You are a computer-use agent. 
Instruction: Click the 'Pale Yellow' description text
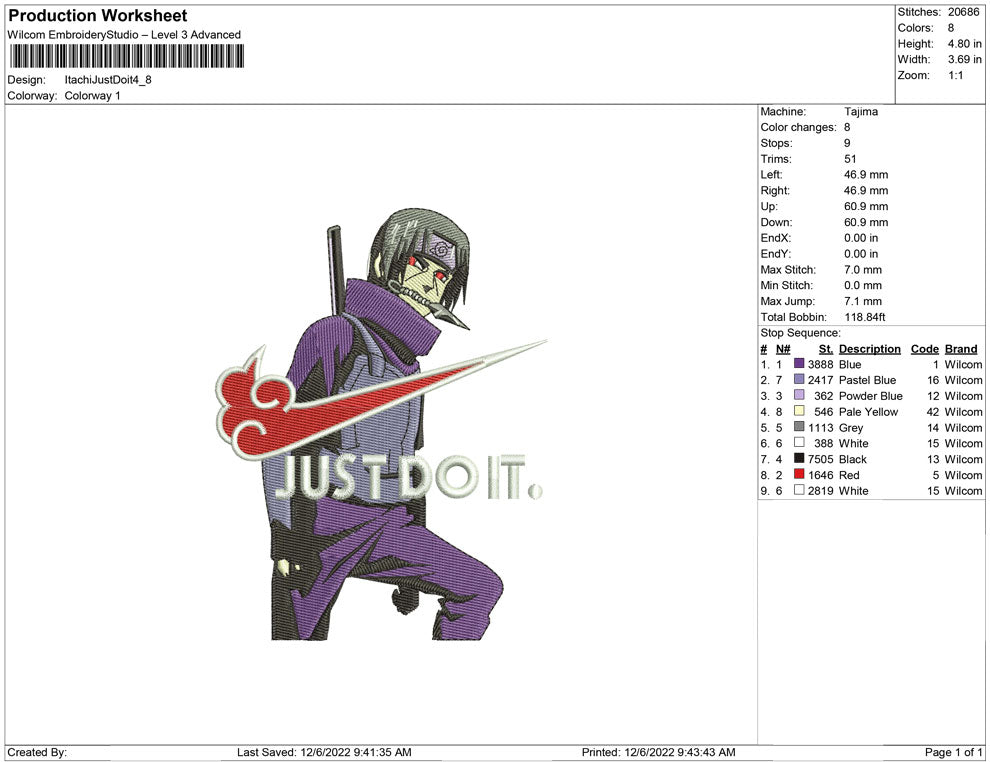[x=868, y=412]
